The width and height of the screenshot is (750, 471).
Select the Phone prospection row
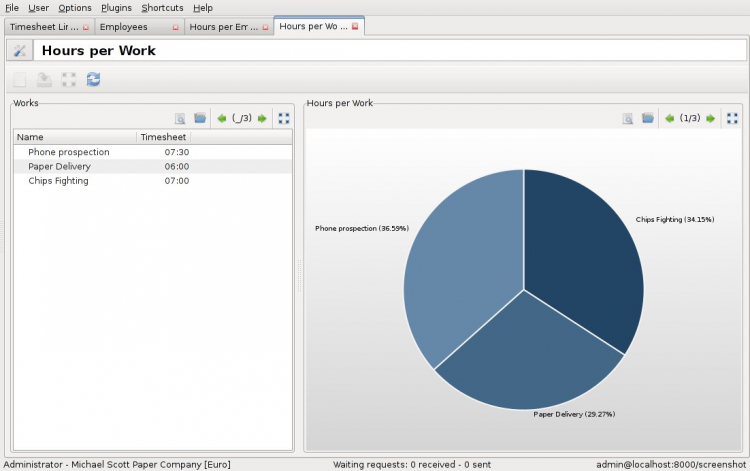tap(153, 152)
